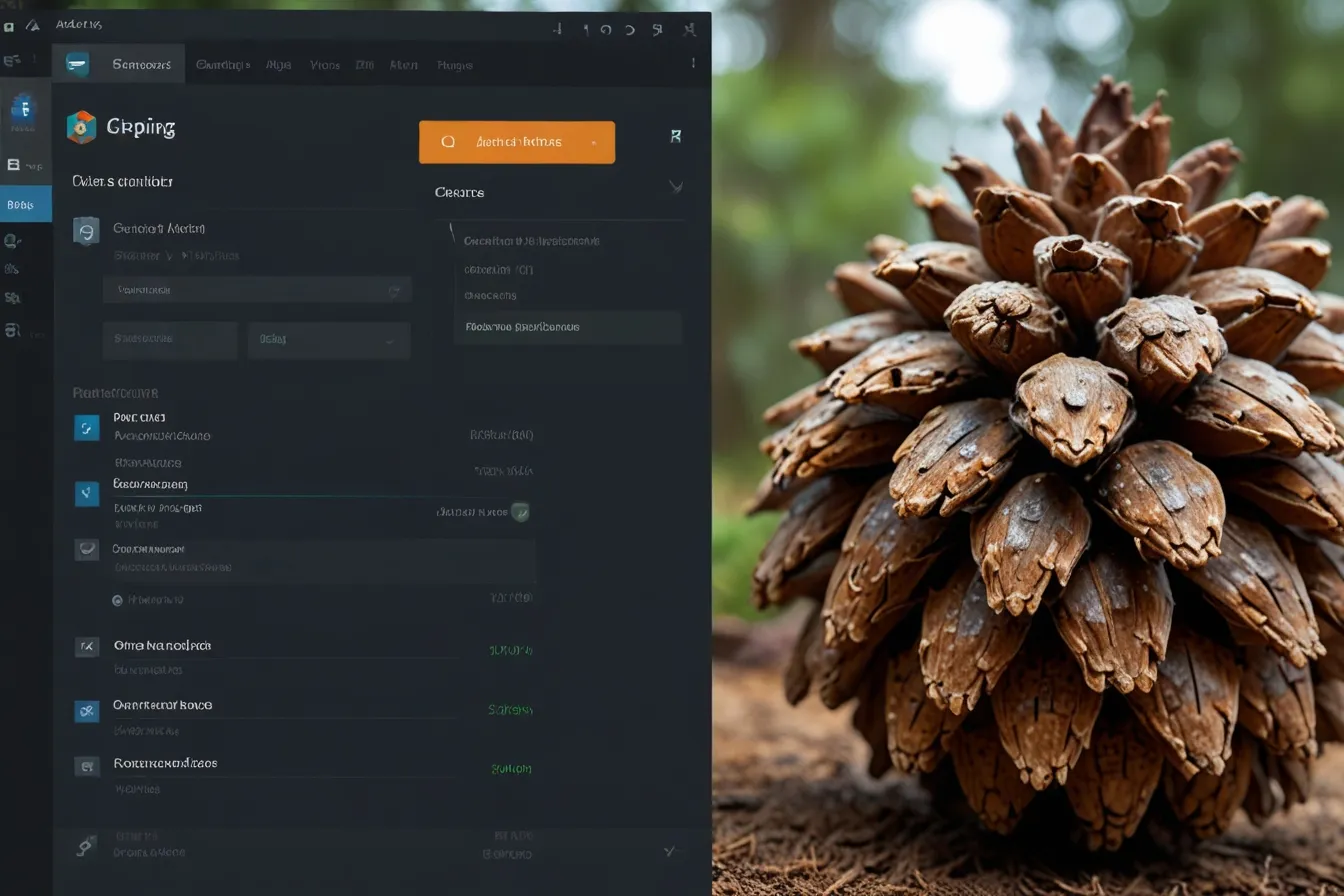Open the small dropdown with down arrow

(x=329, y=340)
